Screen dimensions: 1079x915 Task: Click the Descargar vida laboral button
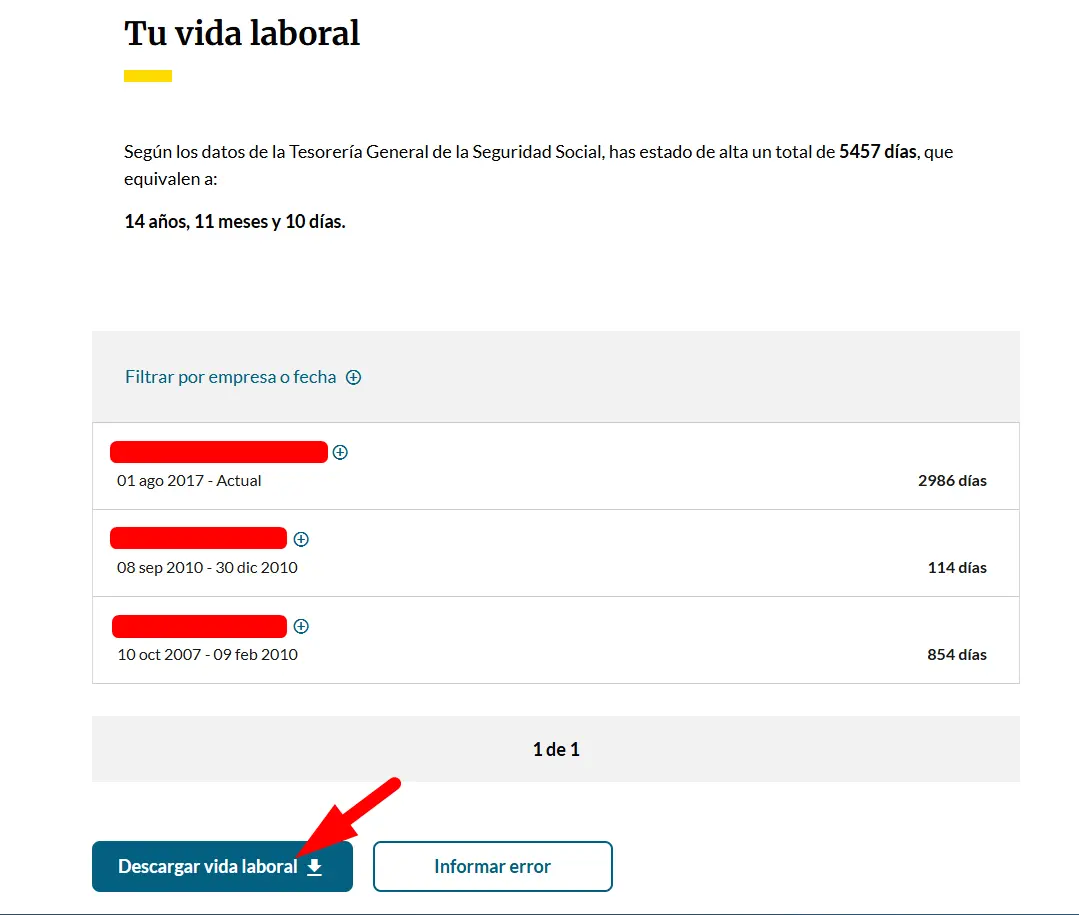[x=222, y=866]
